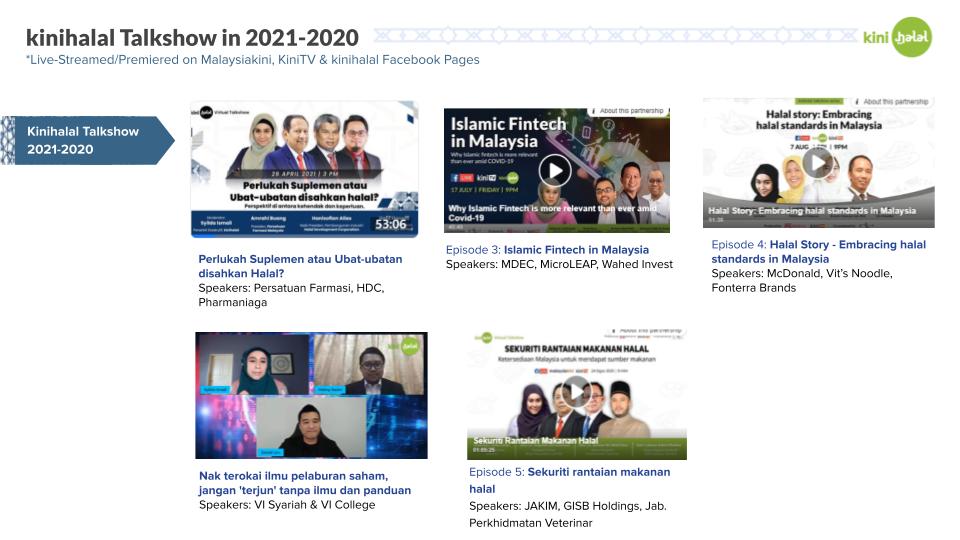Image resolution: width=960 pixels, height=540 pixels.
Task: Click the 53:06 duration badge
Action: 391,225
